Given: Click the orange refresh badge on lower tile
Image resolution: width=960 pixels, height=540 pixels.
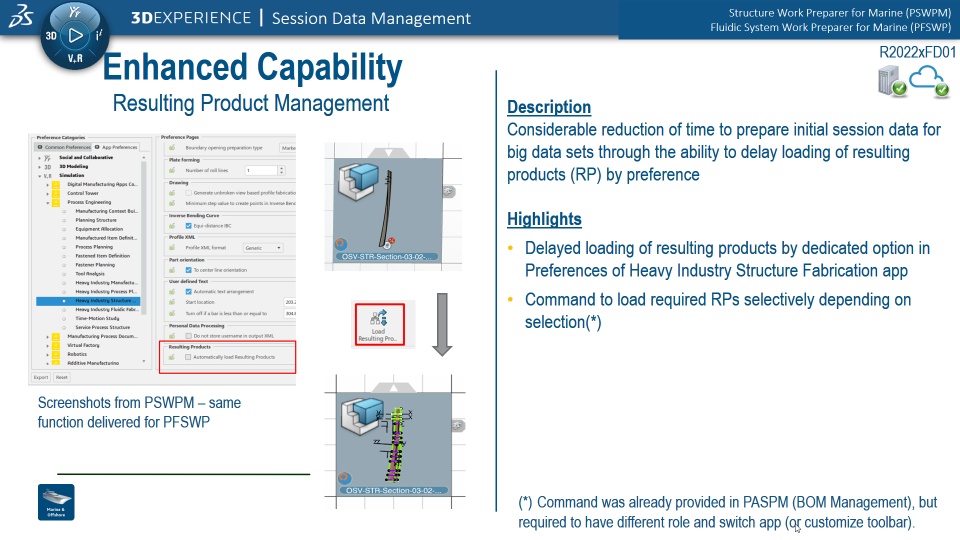Looking at the screenshot, I should click(x=345, y=478).
